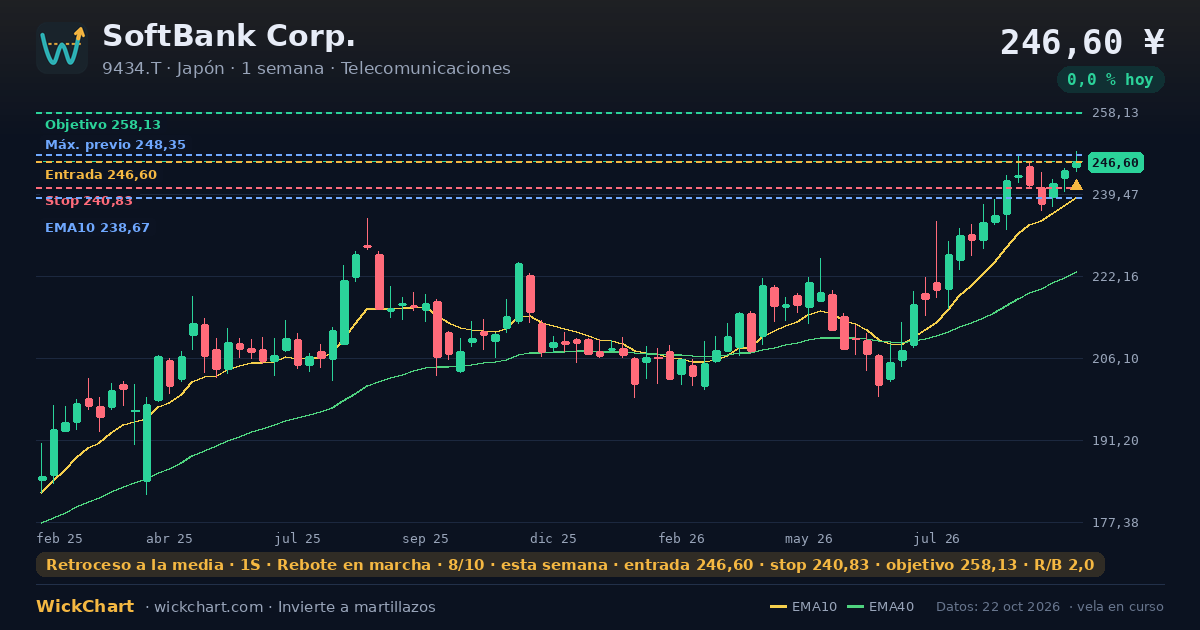Image resolution: width=1200 pixels, height=630 pixels.
Task: Click the green 246,60 current price tag
Action: 1116,163
